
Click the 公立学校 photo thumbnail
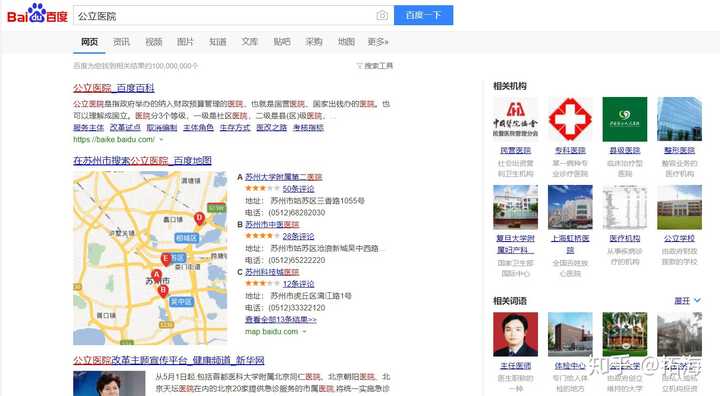click(x=680, y=207)
